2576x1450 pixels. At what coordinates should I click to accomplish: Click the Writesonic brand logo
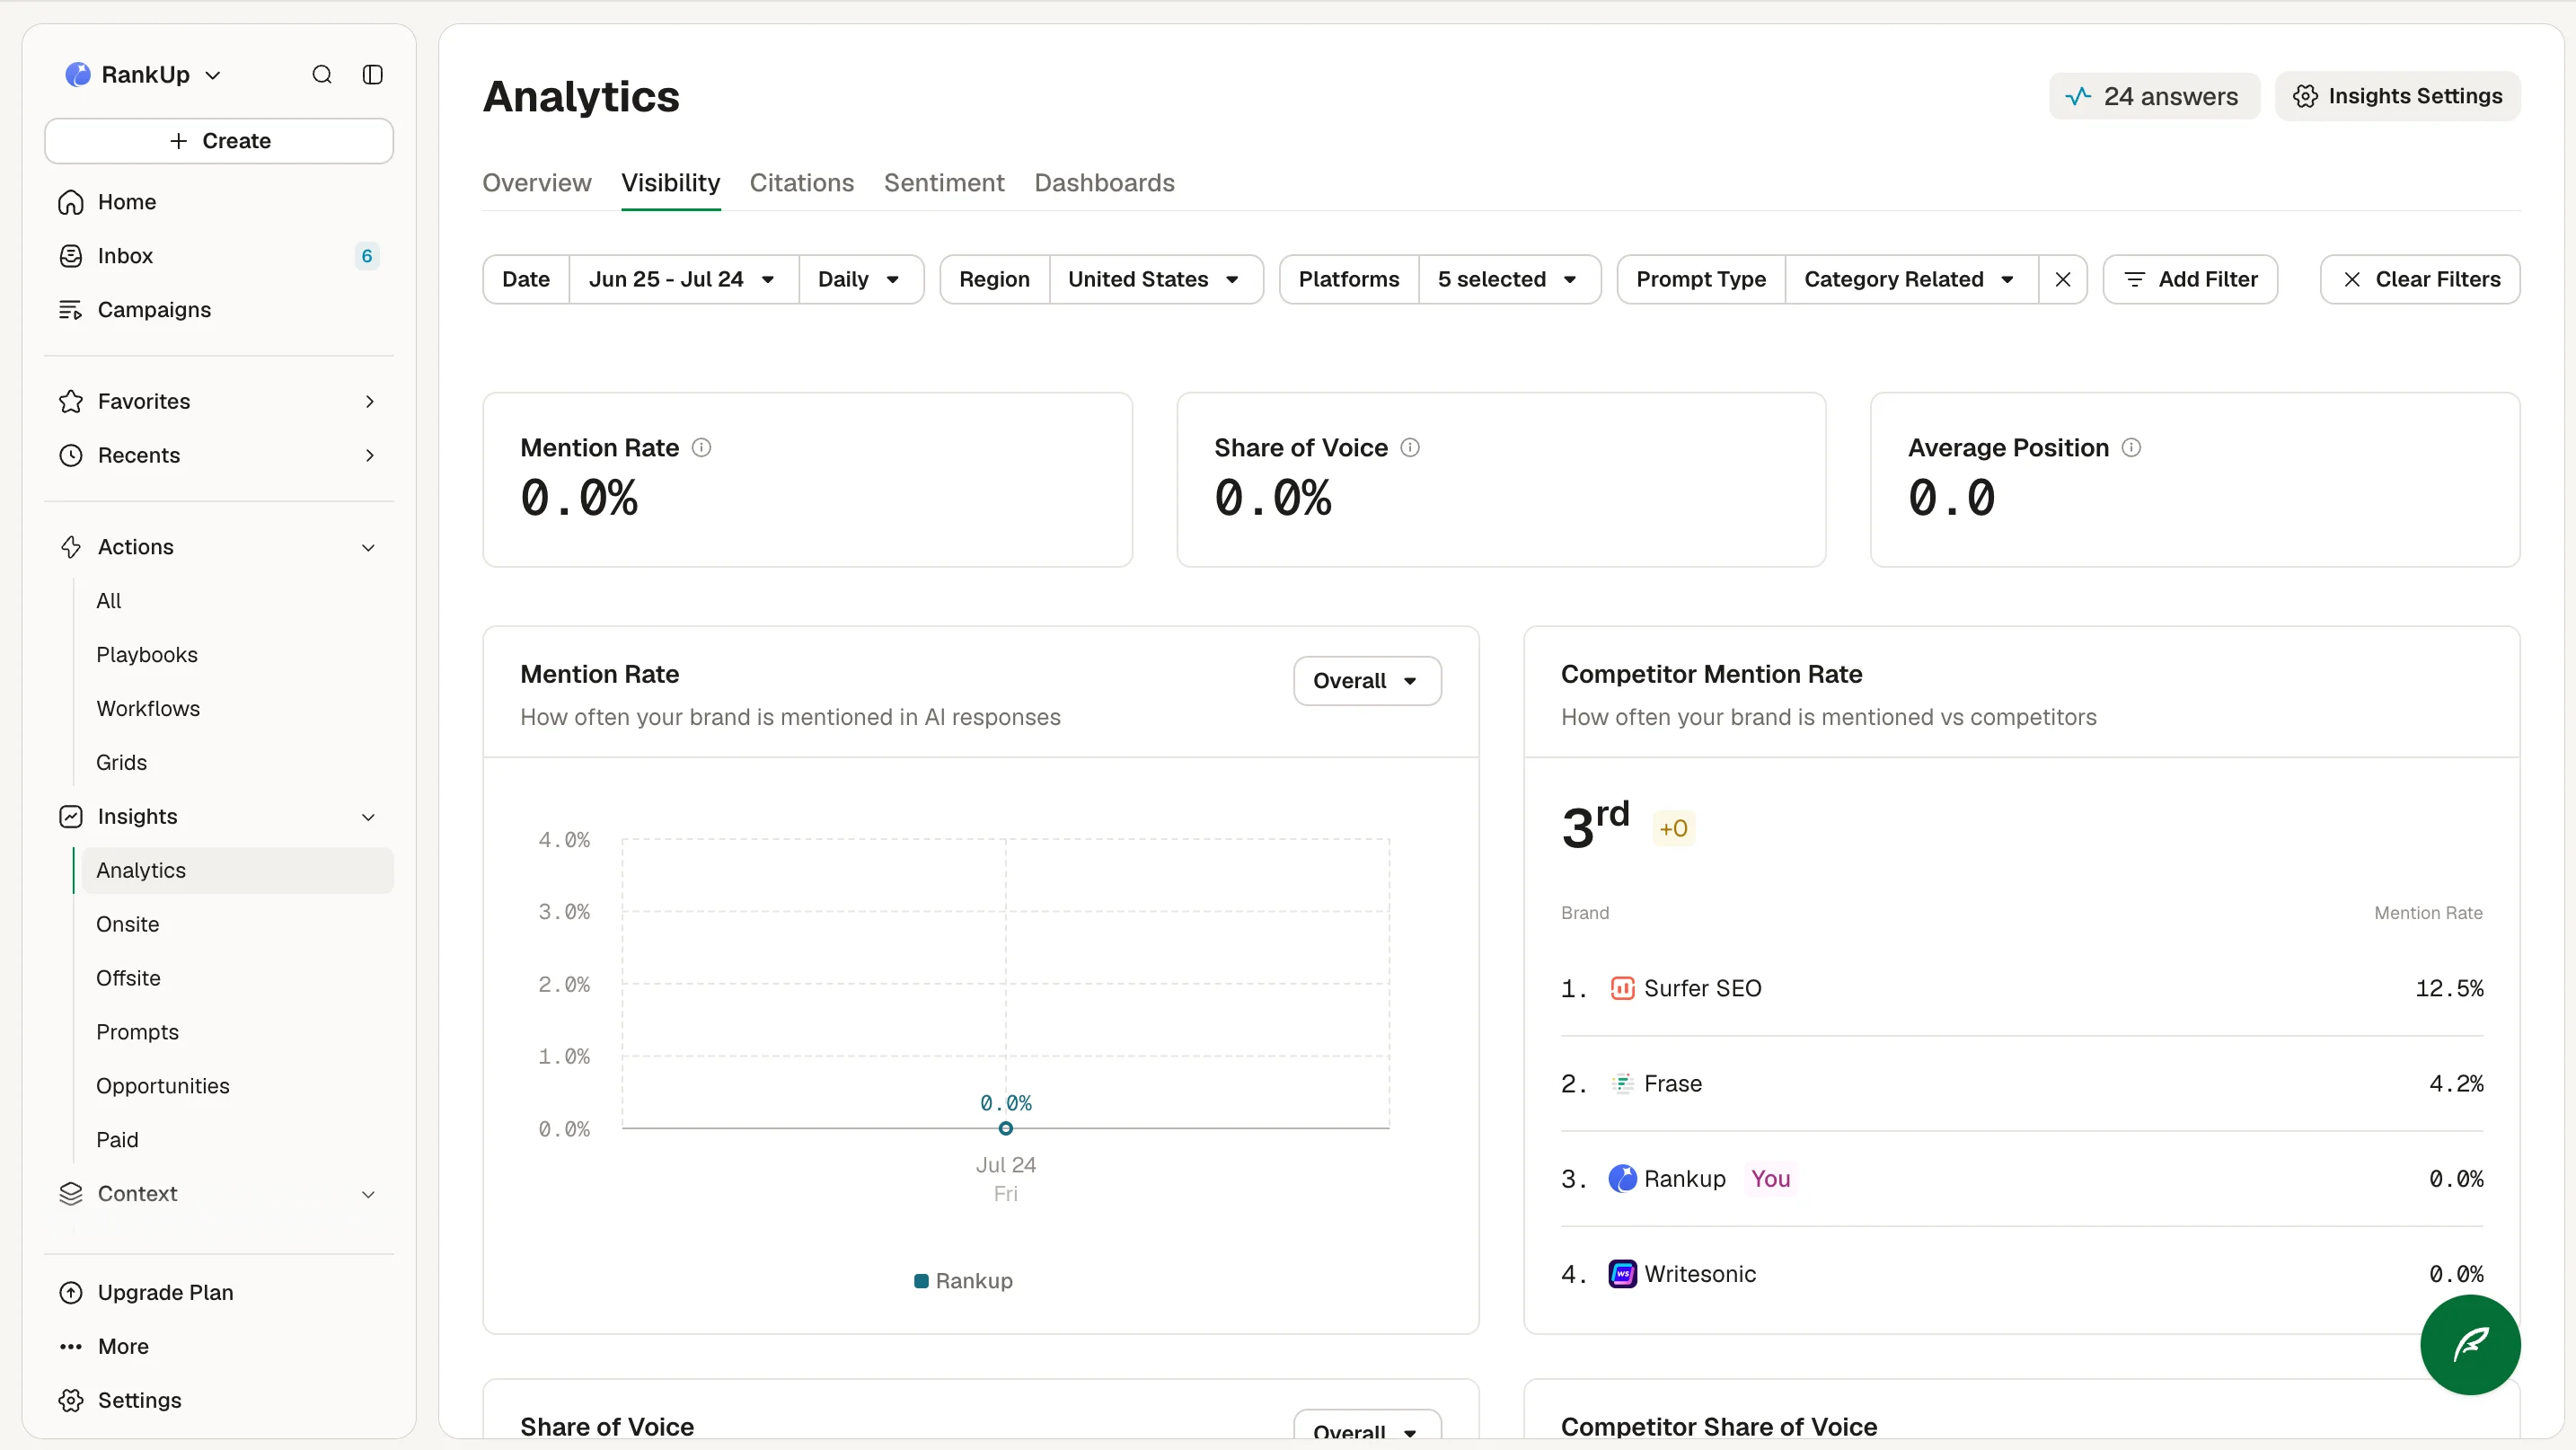coord(1622,1275)
